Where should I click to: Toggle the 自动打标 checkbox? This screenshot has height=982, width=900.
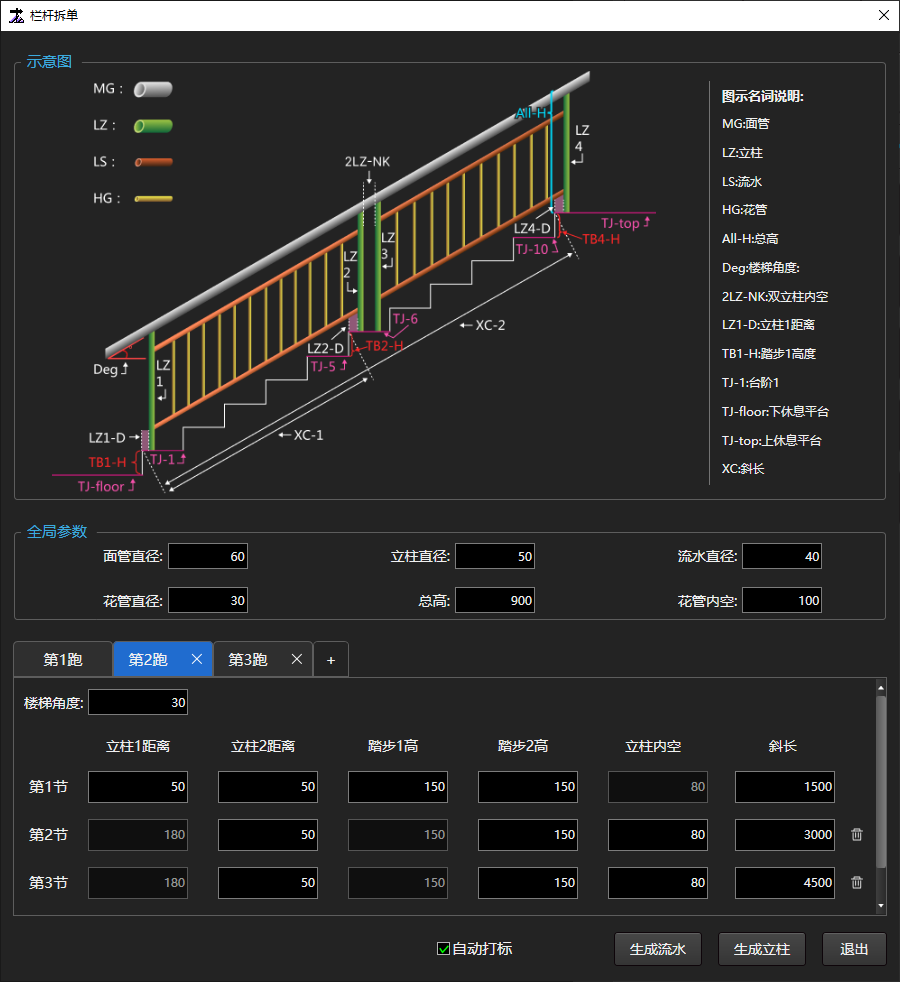click(444, 948)
